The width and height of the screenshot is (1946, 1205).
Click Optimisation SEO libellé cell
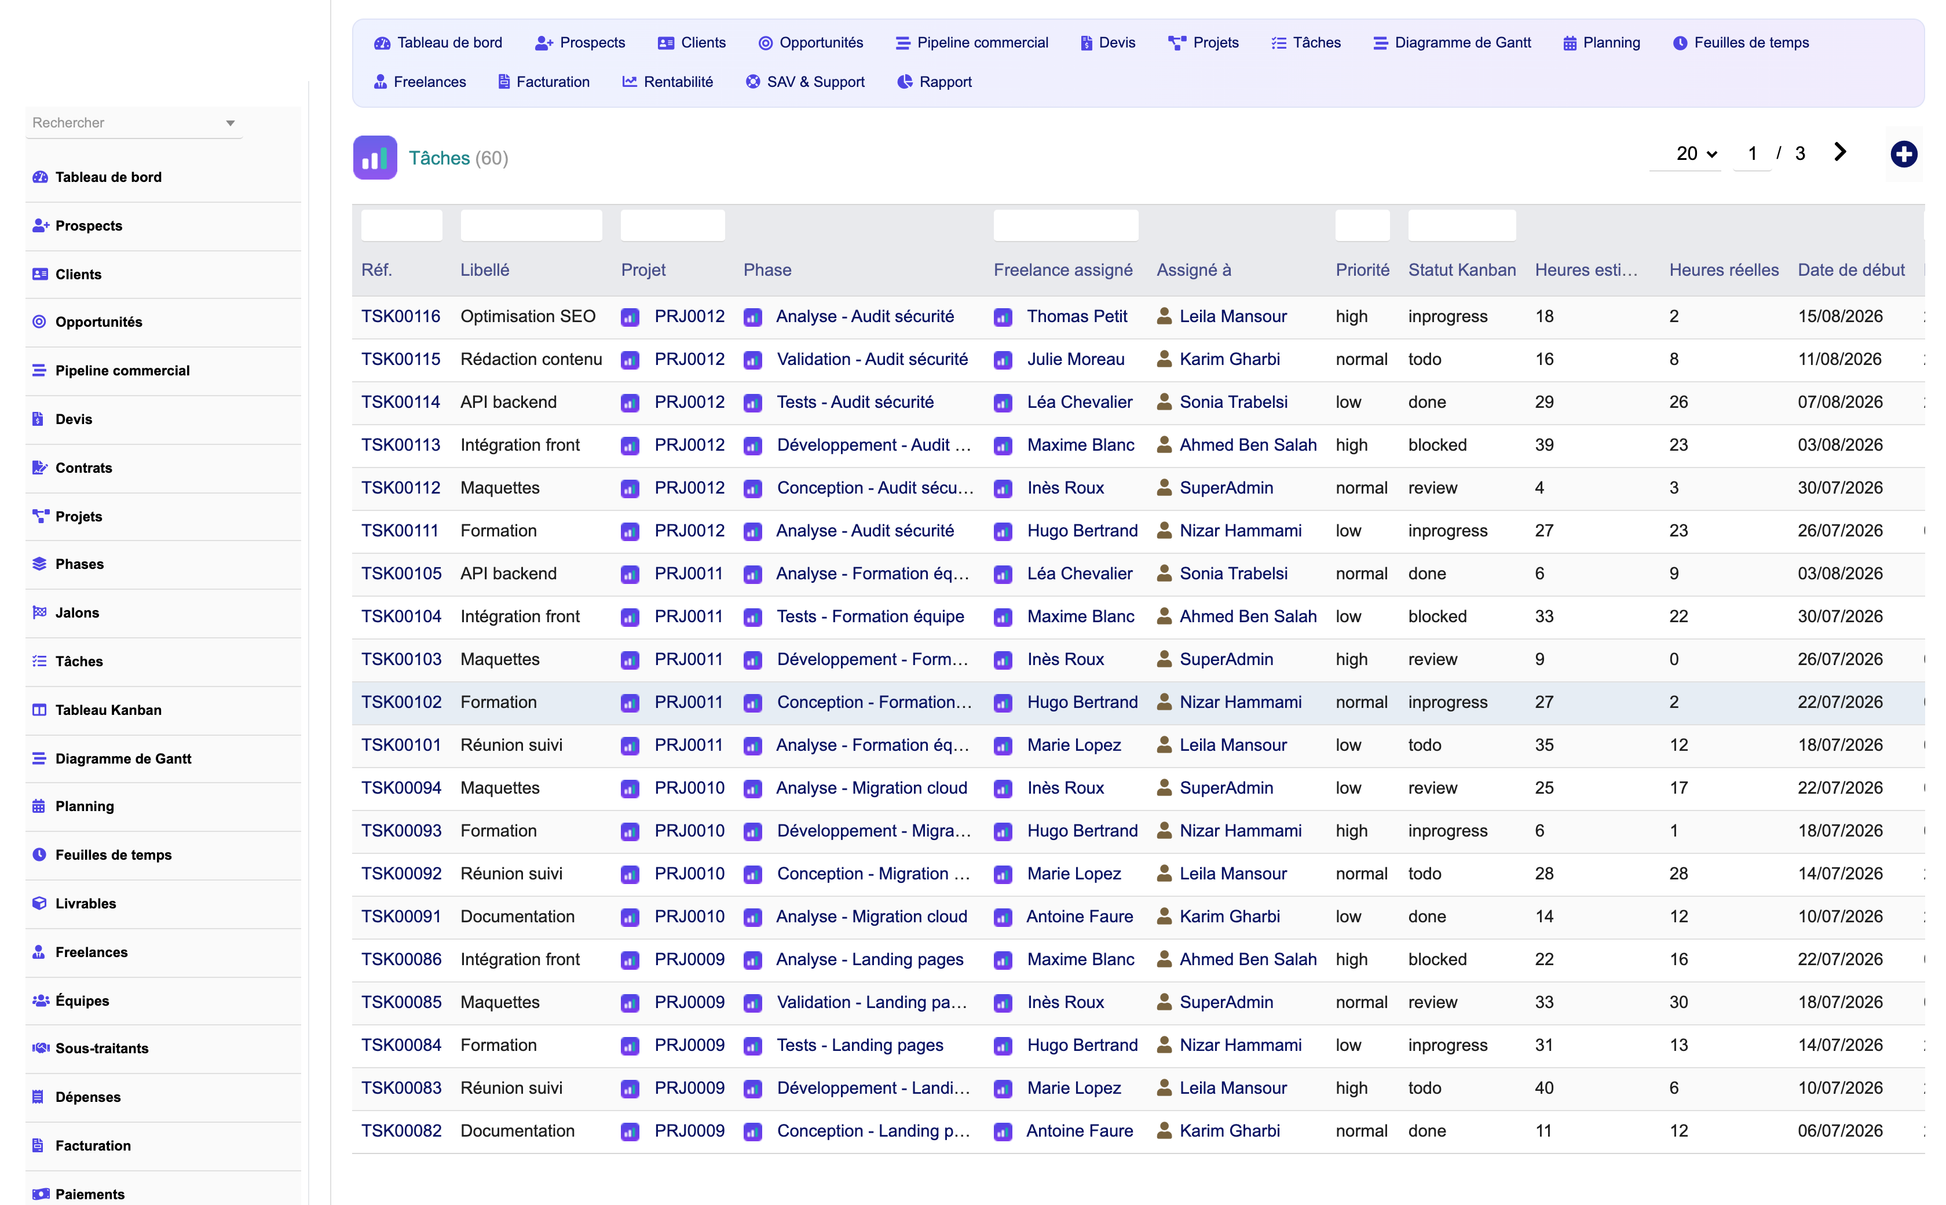(x=528, y=316)
